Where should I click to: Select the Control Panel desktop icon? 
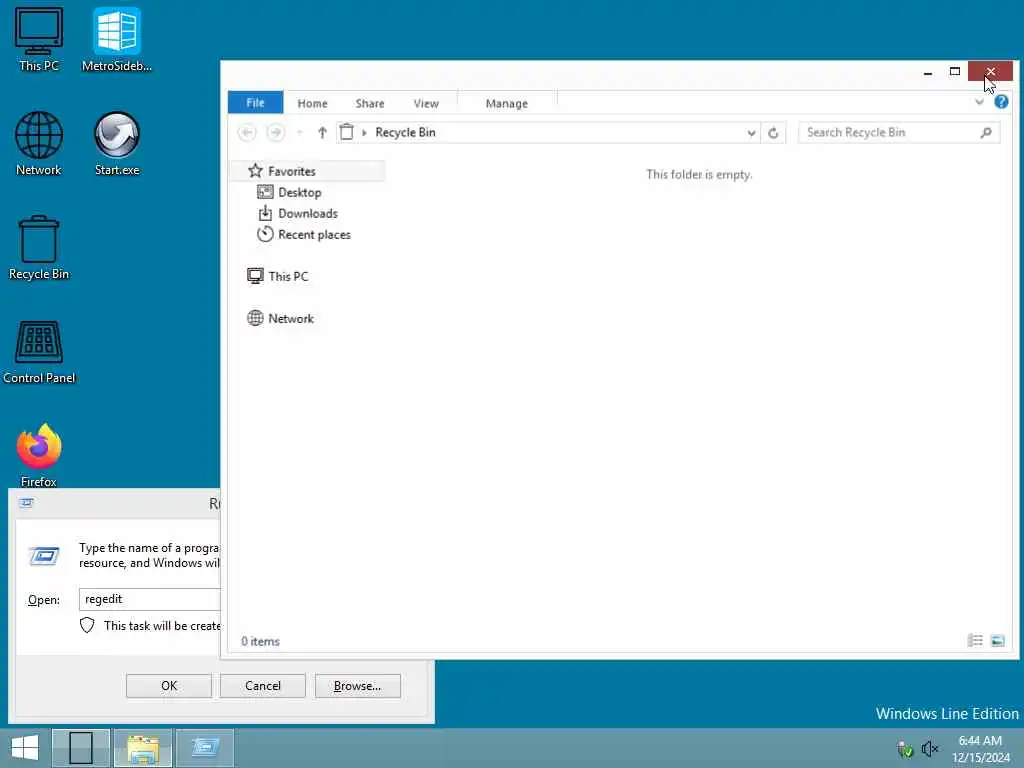tap(39, 353)
